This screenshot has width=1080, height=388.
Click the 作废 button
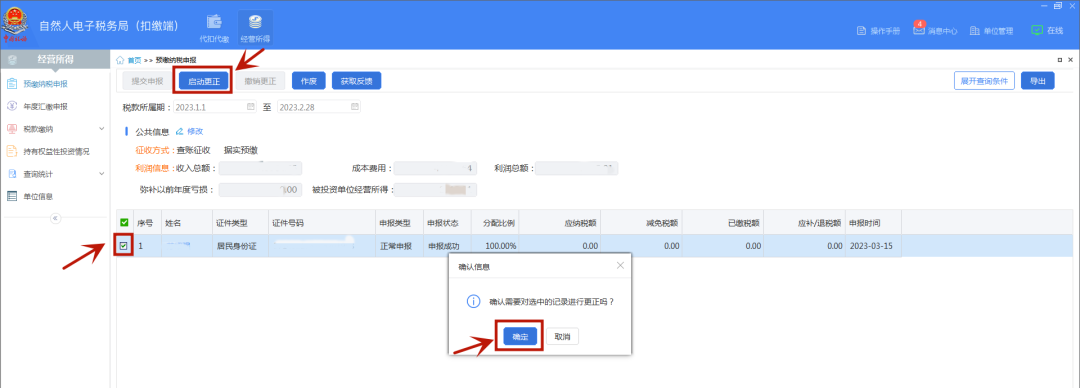pyautogui.click(x=309, y=81)
